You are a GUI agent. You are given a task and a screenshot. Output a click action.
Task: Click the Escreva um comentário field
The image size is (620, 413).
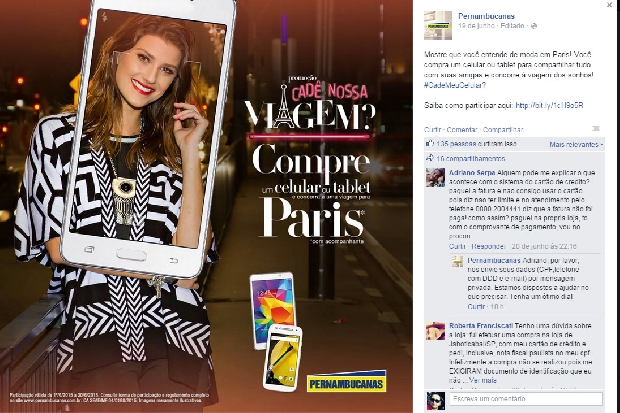[525, 398]
